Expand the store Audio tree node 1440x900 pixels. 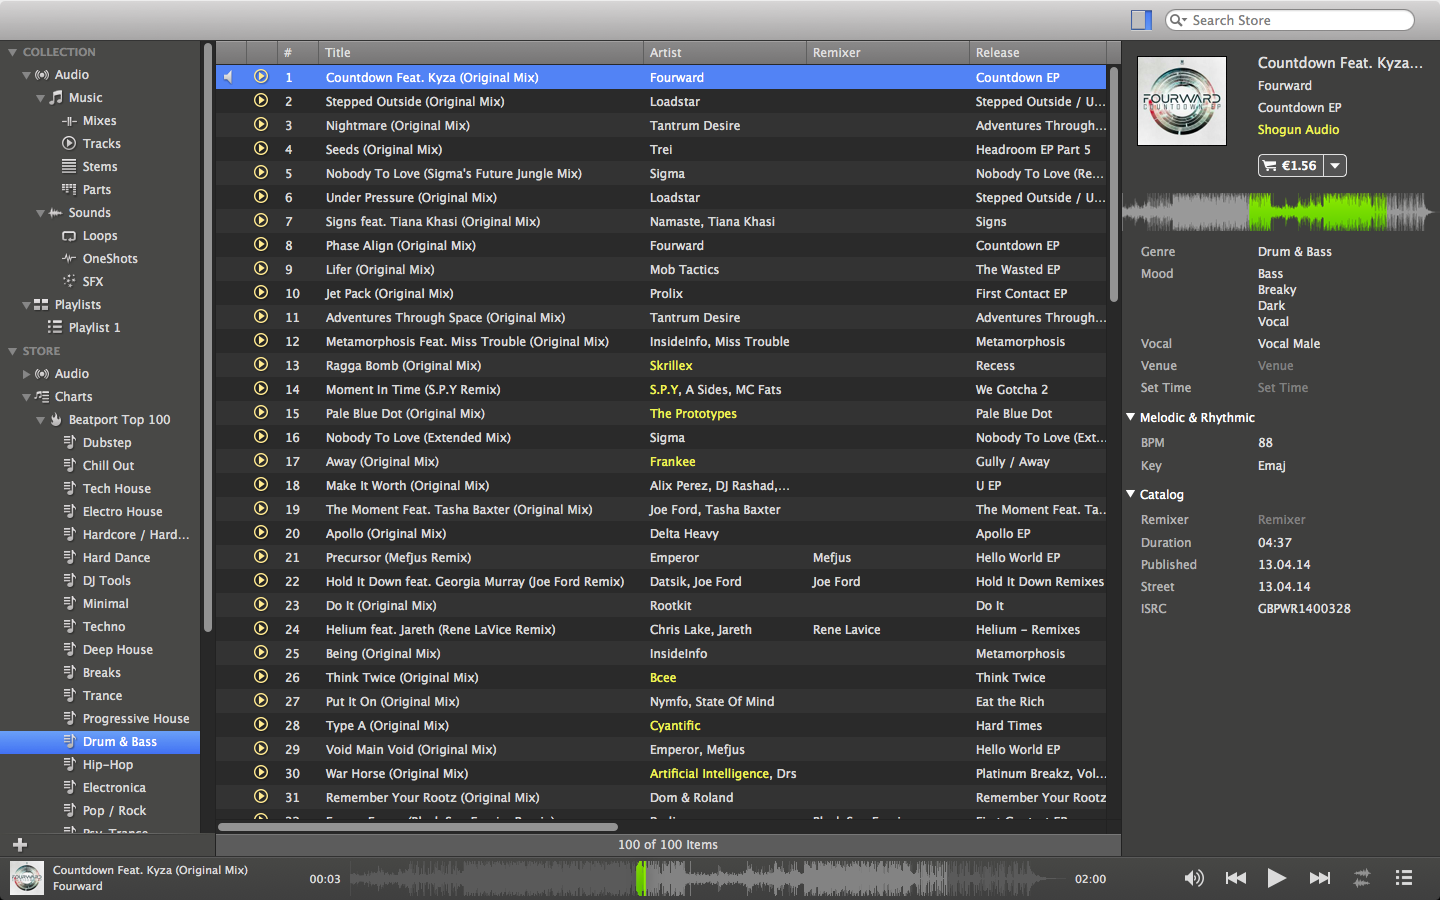[27, 374]
